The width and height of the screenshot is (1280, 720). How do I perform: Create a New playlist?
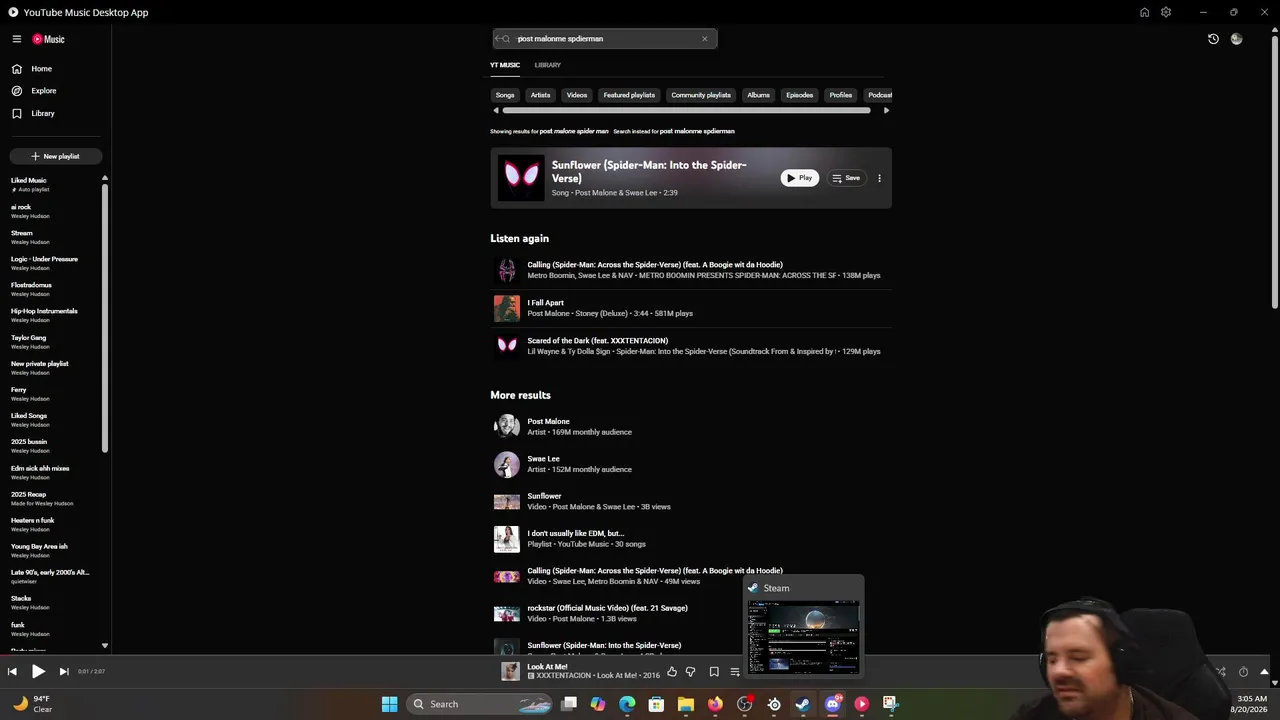coord(55,156)
